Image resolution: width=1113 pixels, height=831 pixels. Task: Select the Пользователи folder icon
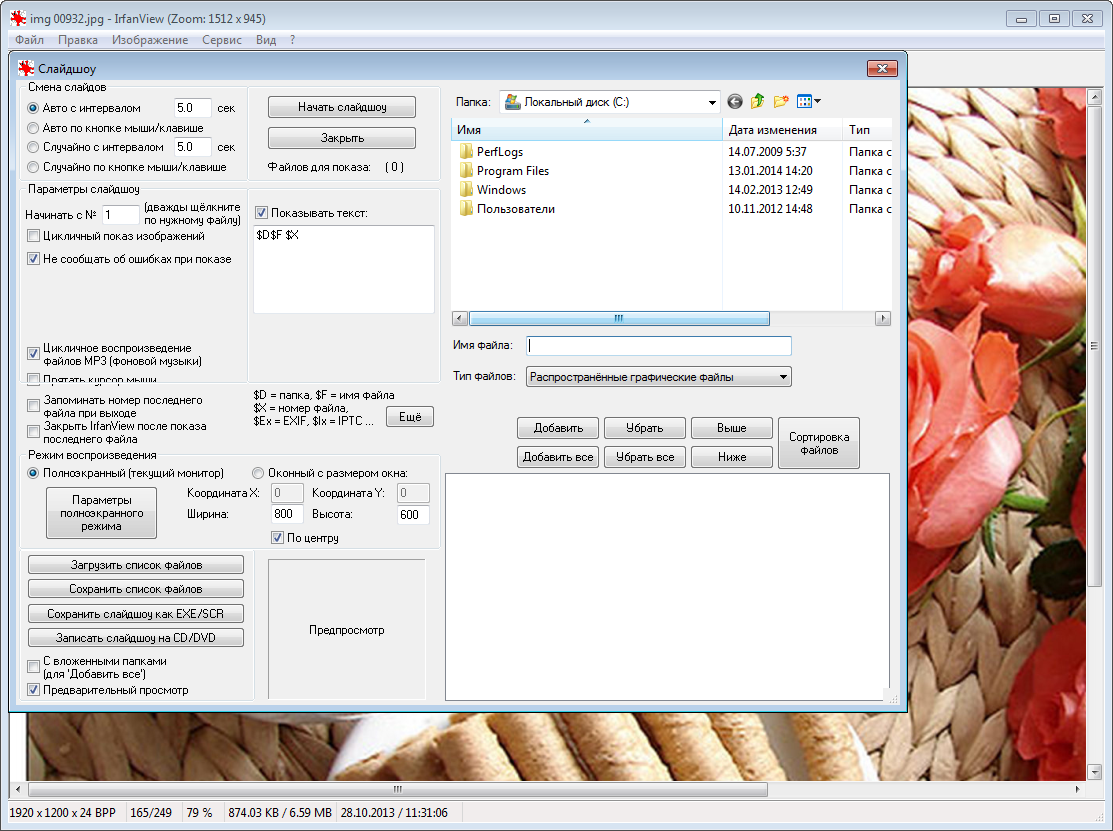pos(466,209)
